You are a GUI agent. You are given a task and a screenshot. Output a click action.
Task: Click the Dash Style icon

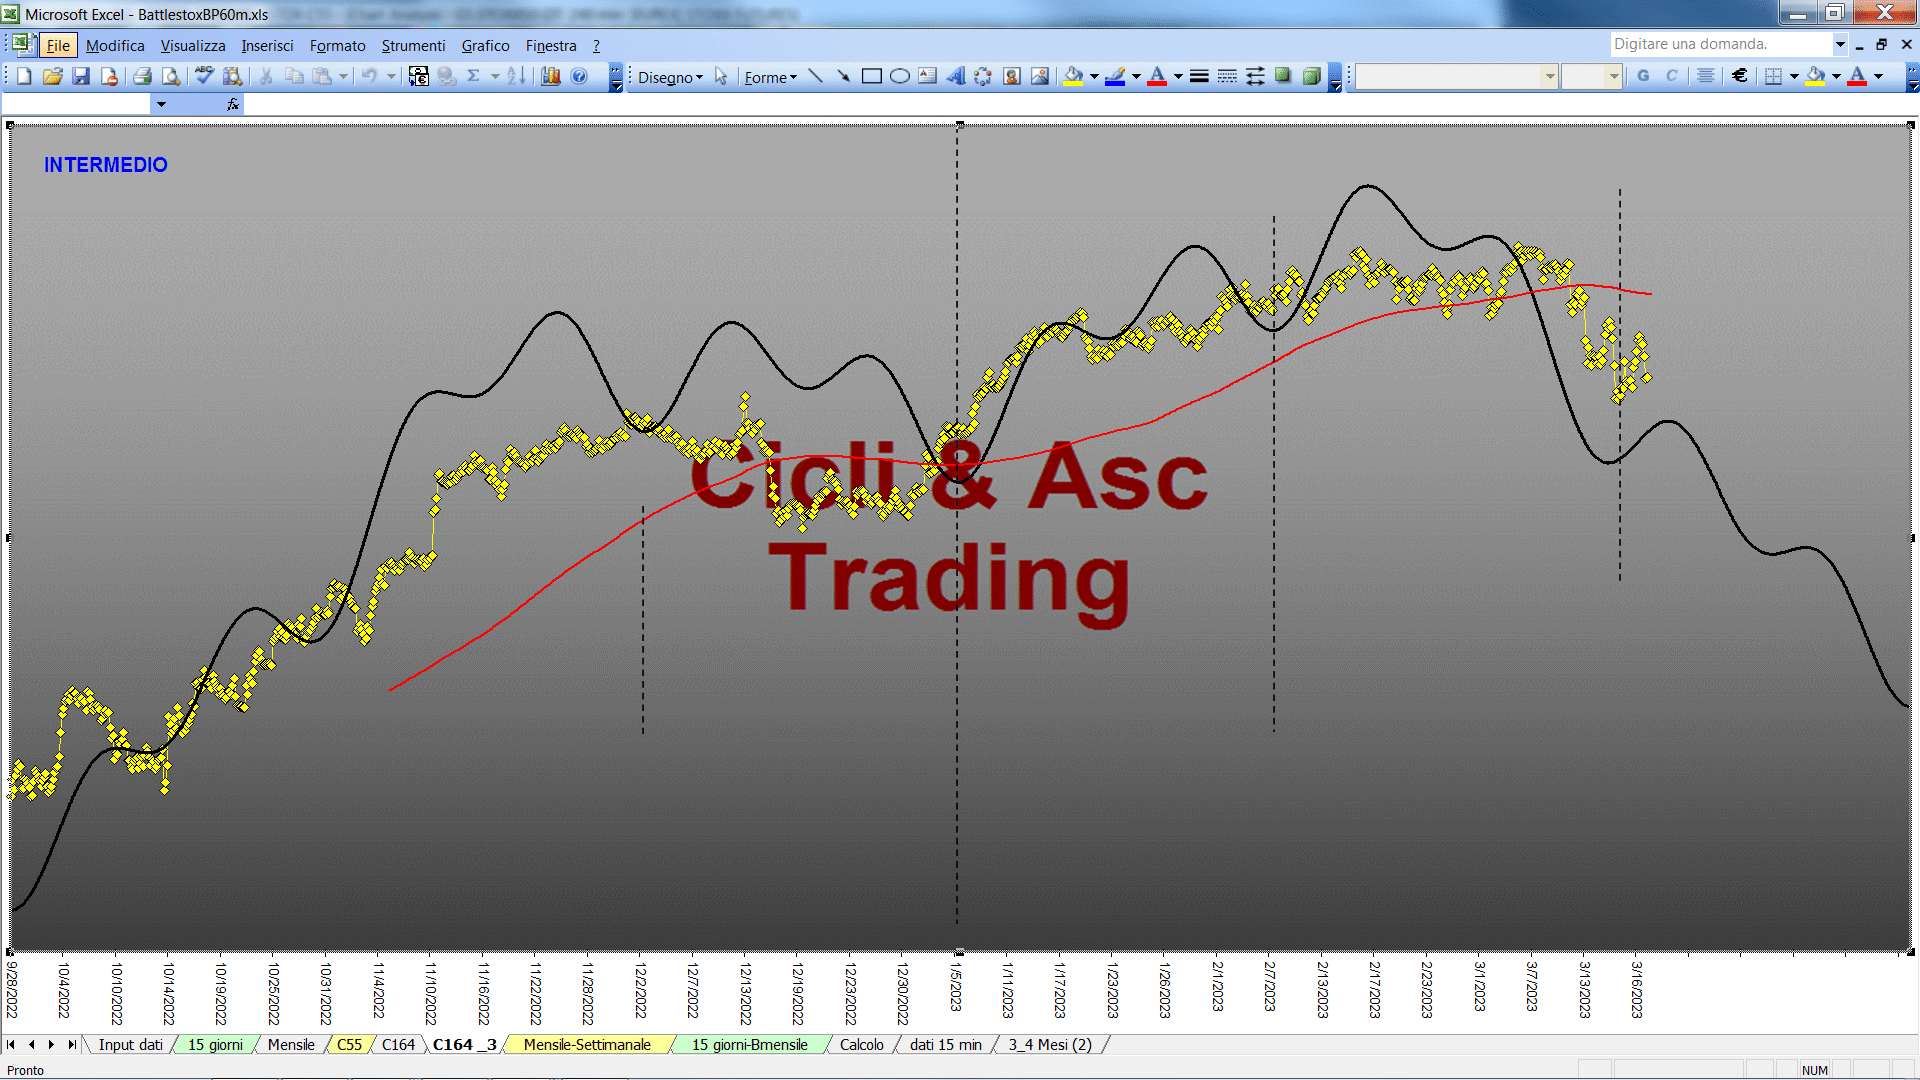click(1227, 76)
